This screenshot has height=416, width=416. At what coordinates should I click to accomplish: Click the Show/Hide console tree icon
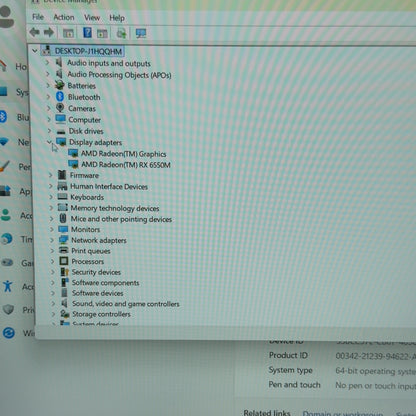pyautogui.click(x=68, y=33)
